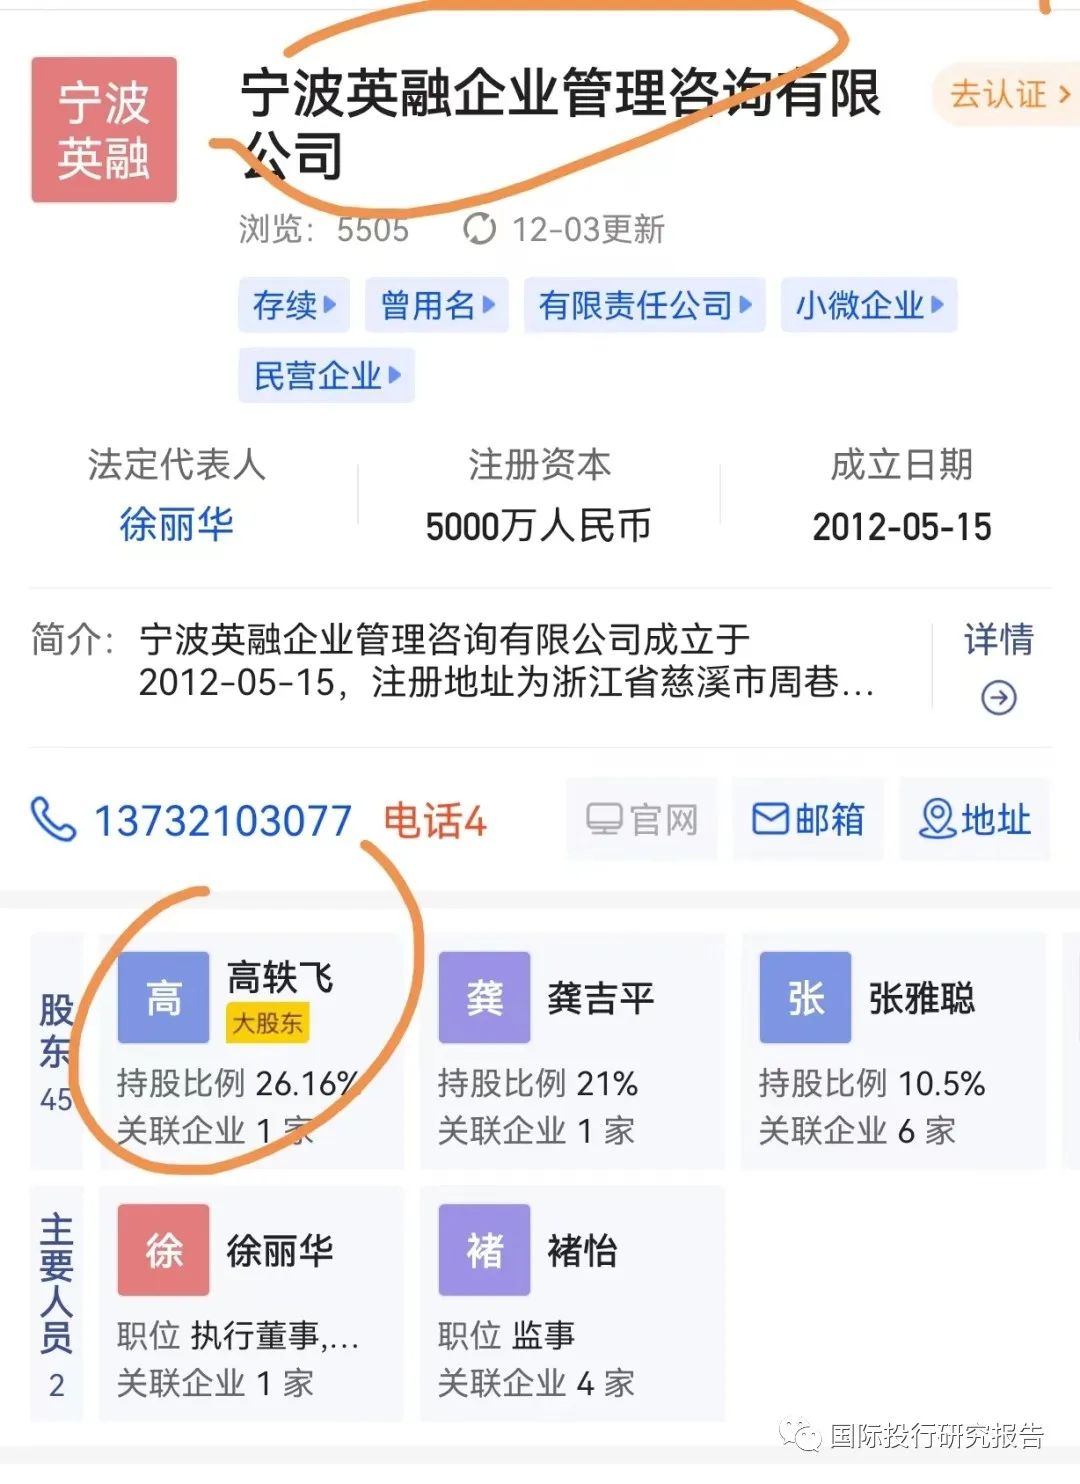Expand the 小微企业 tag
The width and height of the screenshot is (1080, 1484).
869,305
